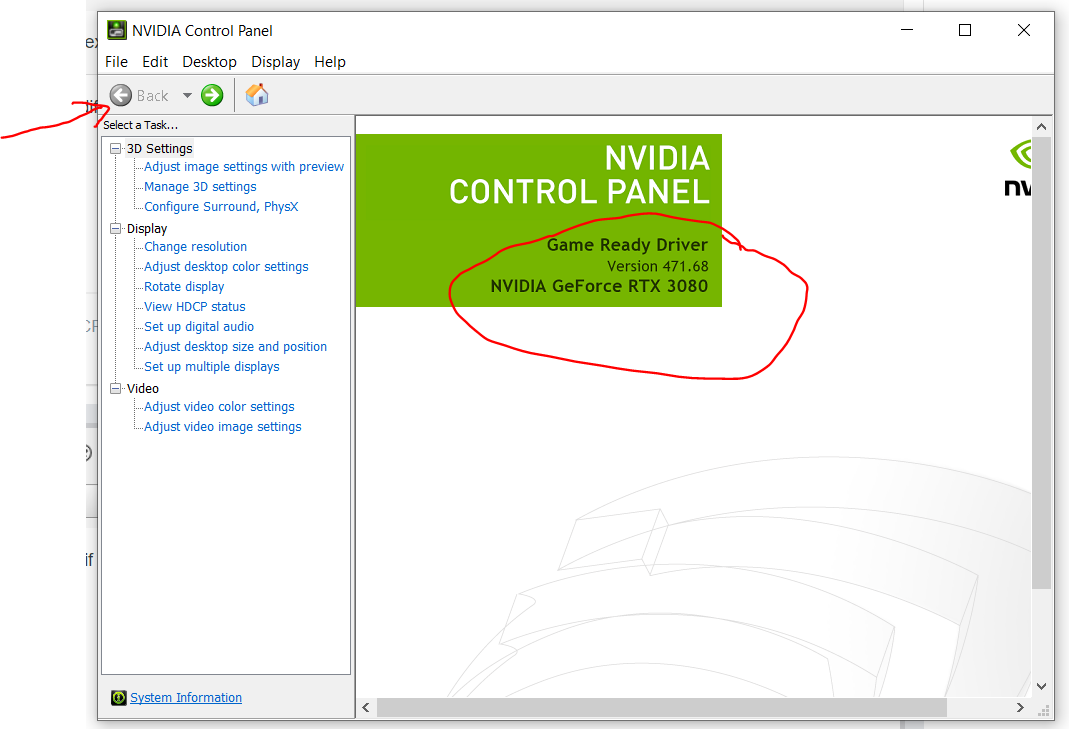Close the NVIDIA Control Panel window

[x=1023, y=30]
